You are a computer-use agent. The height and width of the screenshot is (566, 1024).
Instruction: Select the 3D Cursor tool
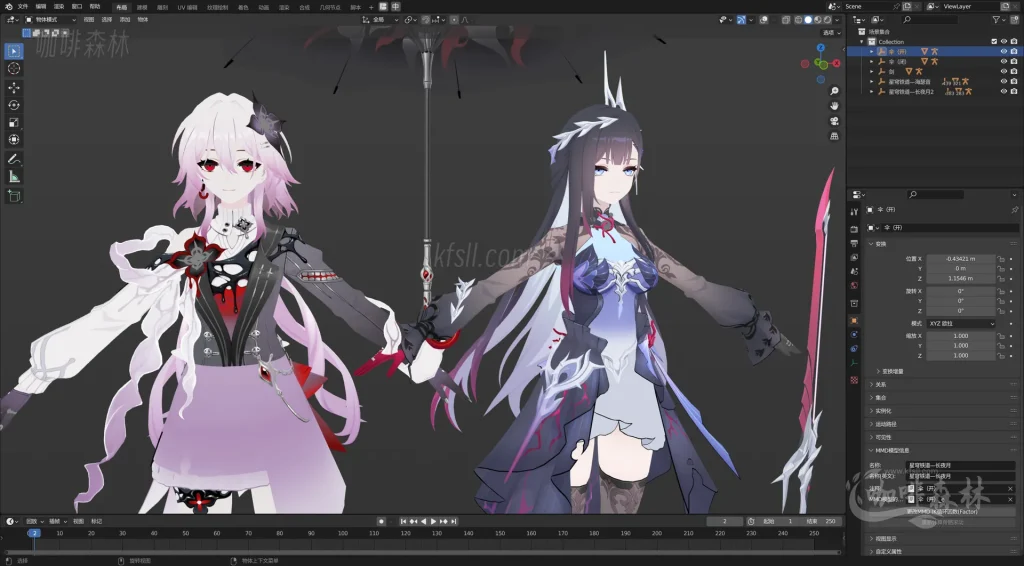[x=14, y=69]
